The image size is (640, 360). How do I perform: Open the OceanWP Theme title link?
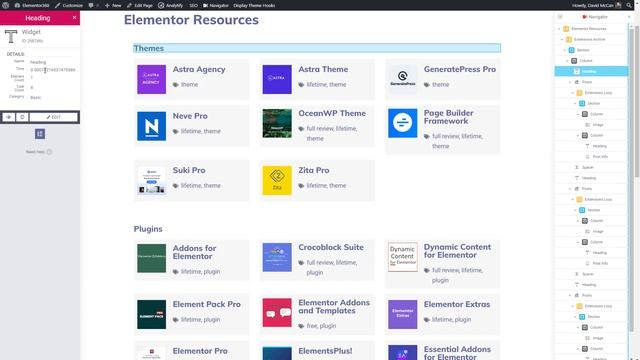pyautogui.click(x=332, y=113)
